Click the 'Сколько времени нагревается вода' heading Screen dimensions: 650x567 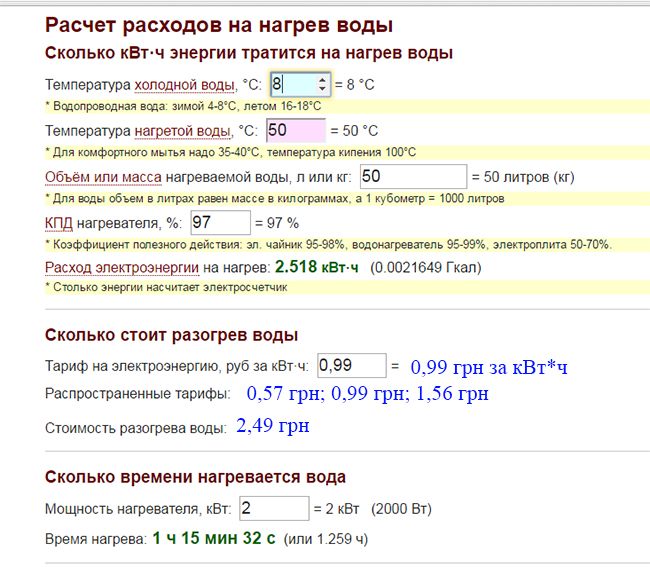coord(195,477)
